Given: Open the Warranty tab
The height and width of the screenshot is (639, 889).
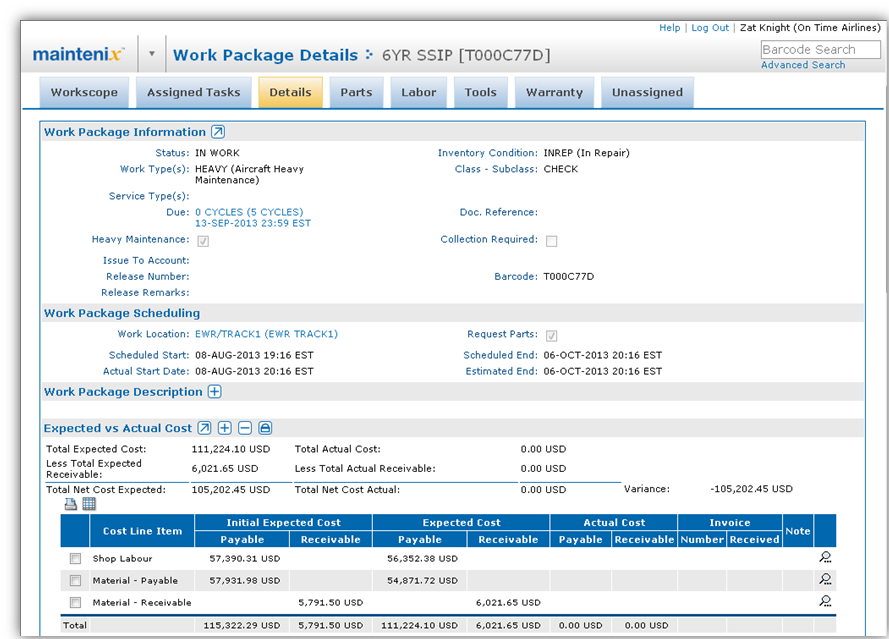Looking at the screenshot, I should tap(554, 92).
